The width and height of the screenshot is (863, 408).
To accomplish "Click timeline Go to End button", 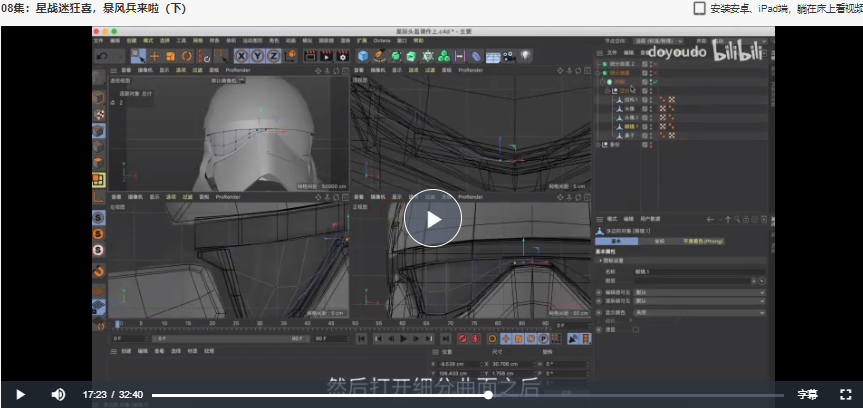I will click(445, 339).
